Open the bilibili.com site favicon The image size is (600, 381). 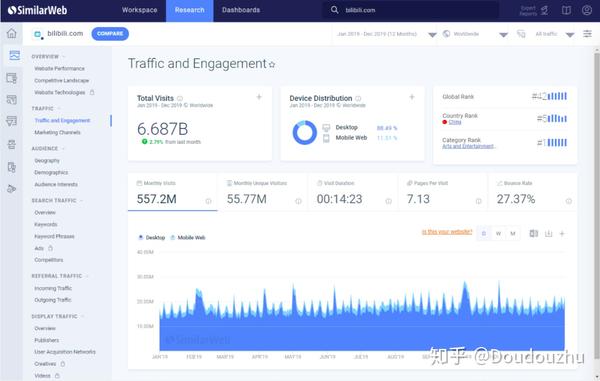click(38, 34)
